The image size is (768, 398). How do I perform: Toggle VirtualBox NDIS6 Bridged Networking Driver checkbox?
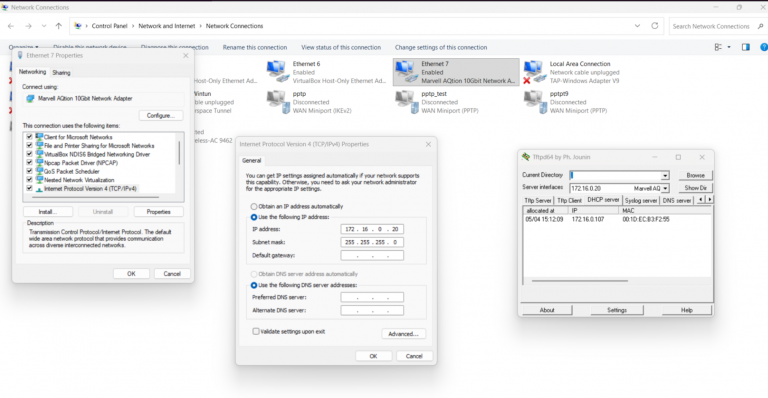click(29, 154)
